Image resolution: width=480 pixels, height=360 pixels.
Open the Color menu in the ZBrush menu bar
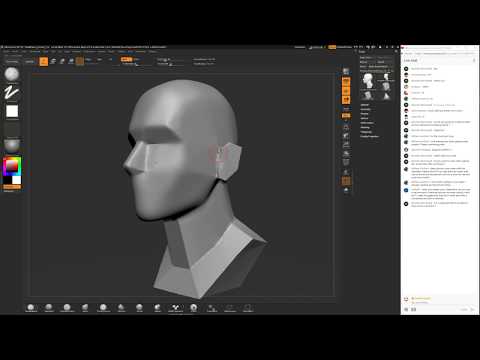[x=24, y=52]
